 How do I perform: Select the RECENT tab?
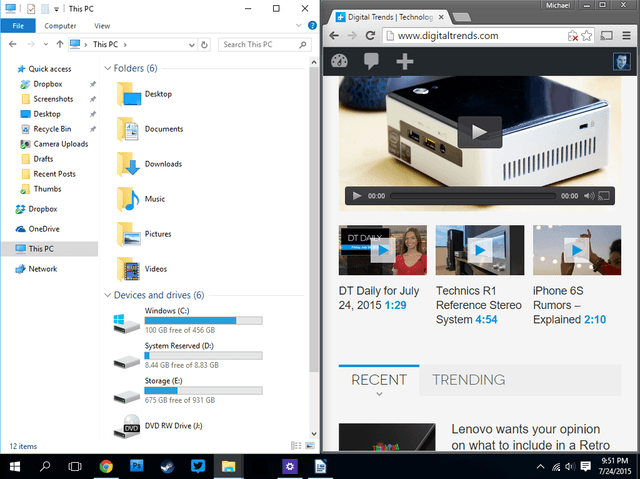(379, 380)
